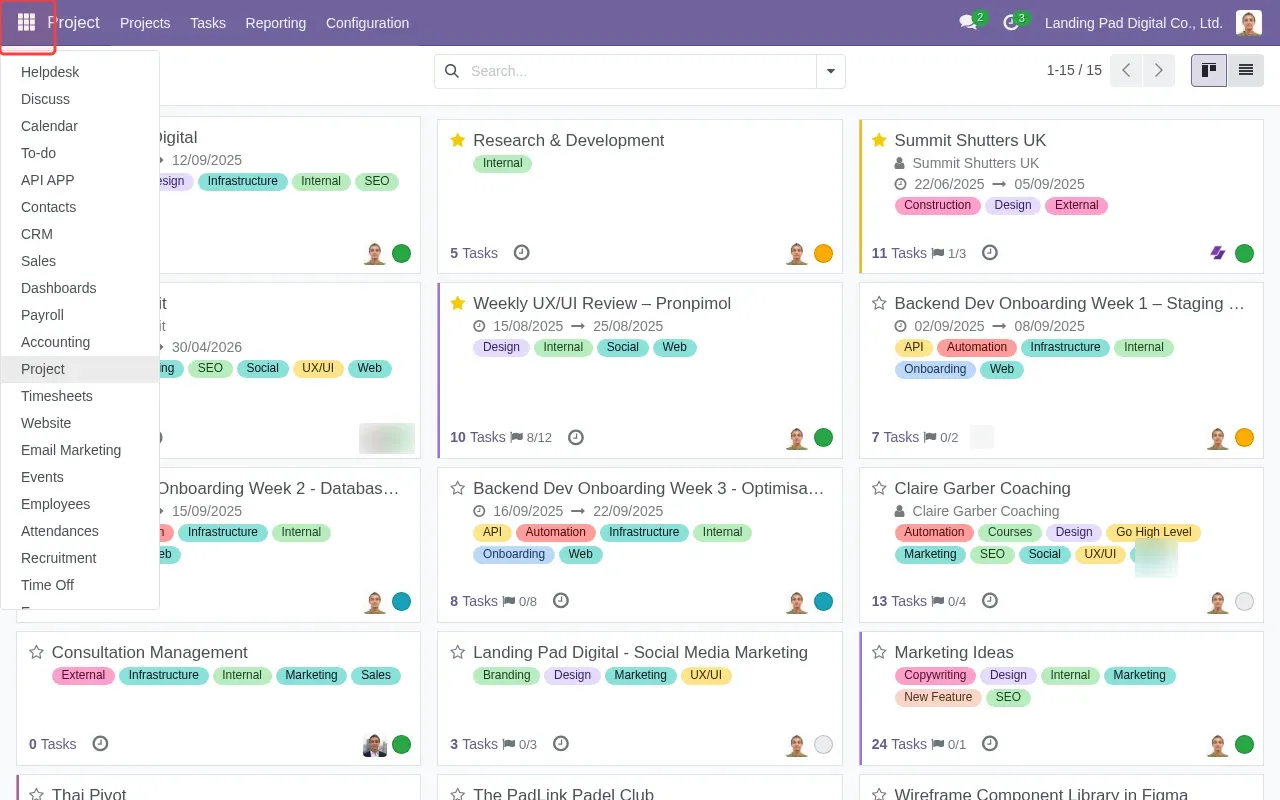1280x800 pixels.
Task: Click the apps grid menu icon
Action: coord(27,22)
